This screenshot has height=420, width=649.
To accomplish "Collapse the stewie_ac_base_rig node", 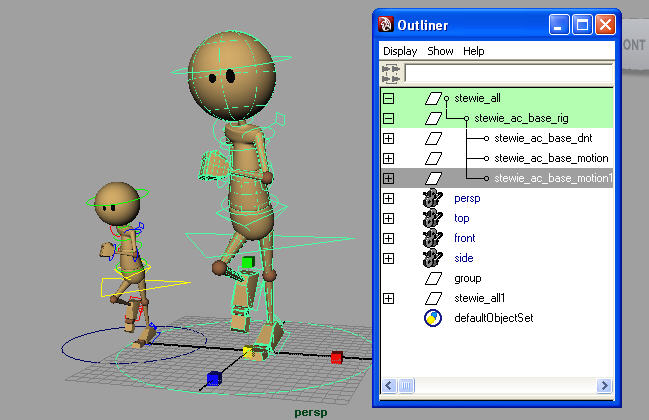I will point(388,118).
